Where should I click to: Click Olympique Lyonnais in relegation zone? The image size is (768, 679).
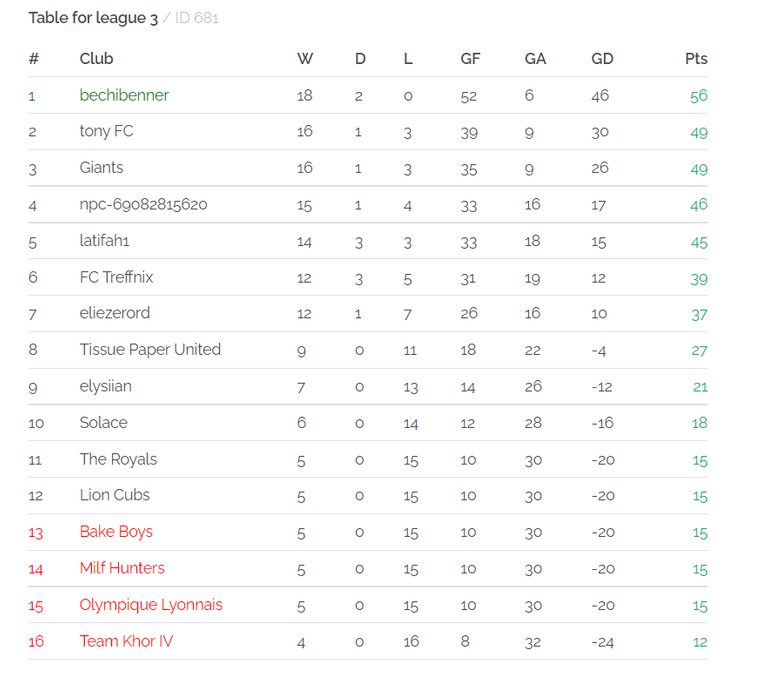pos(151,605)
